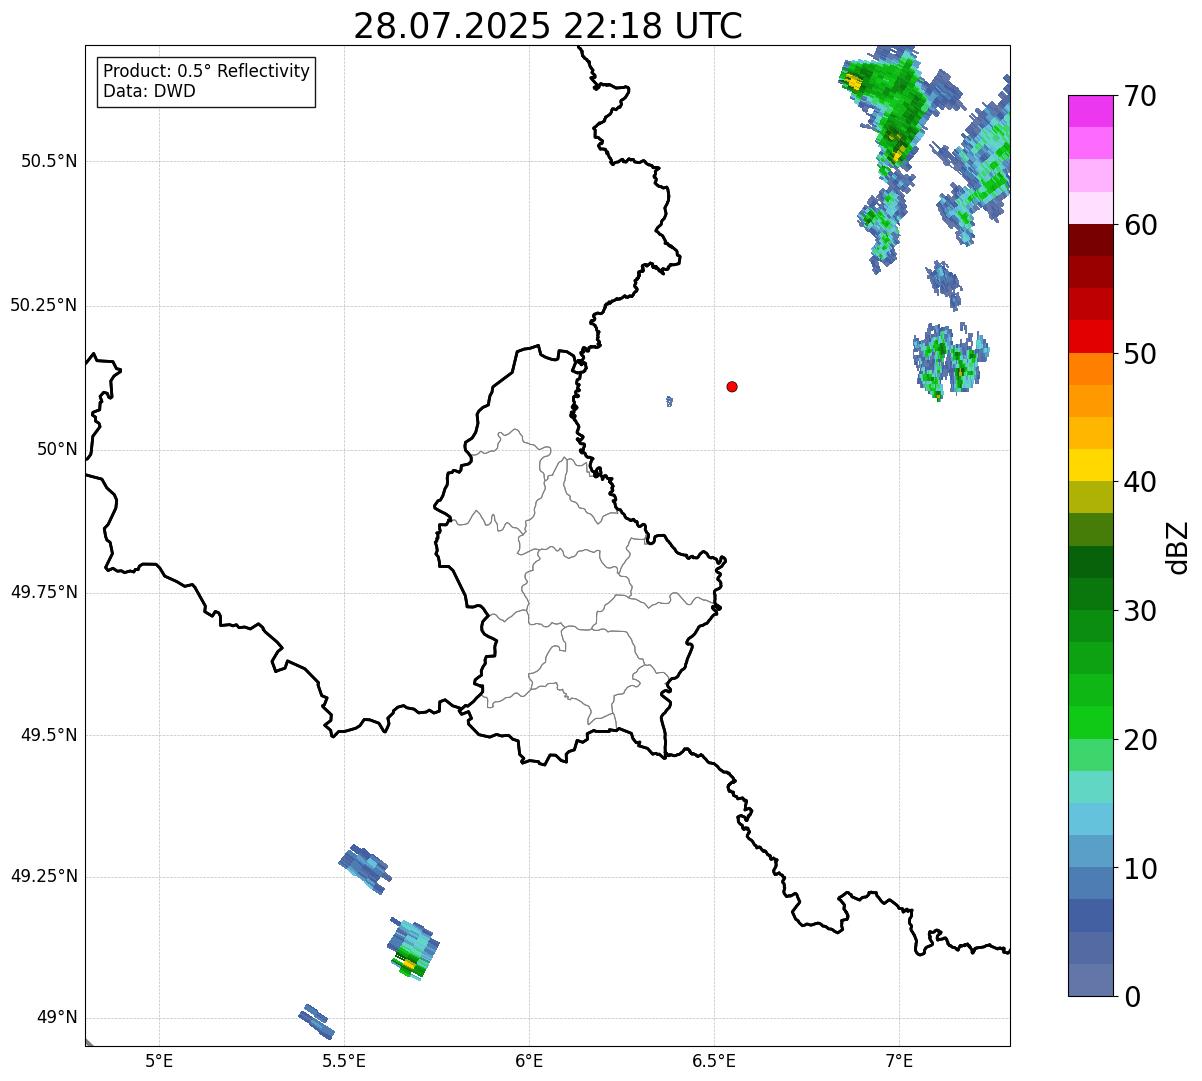Click the 5°E longitude label
This screenshot has width=1202, height=1081.
click(159, 1060)
